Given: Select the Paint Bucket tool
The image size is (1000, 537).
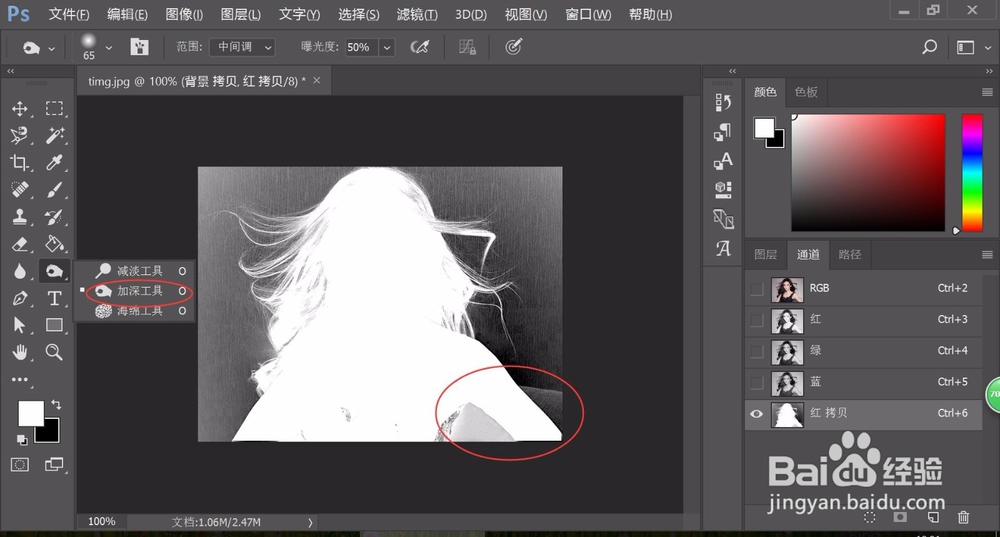Looking at the screenshot, I should (54, 244).
